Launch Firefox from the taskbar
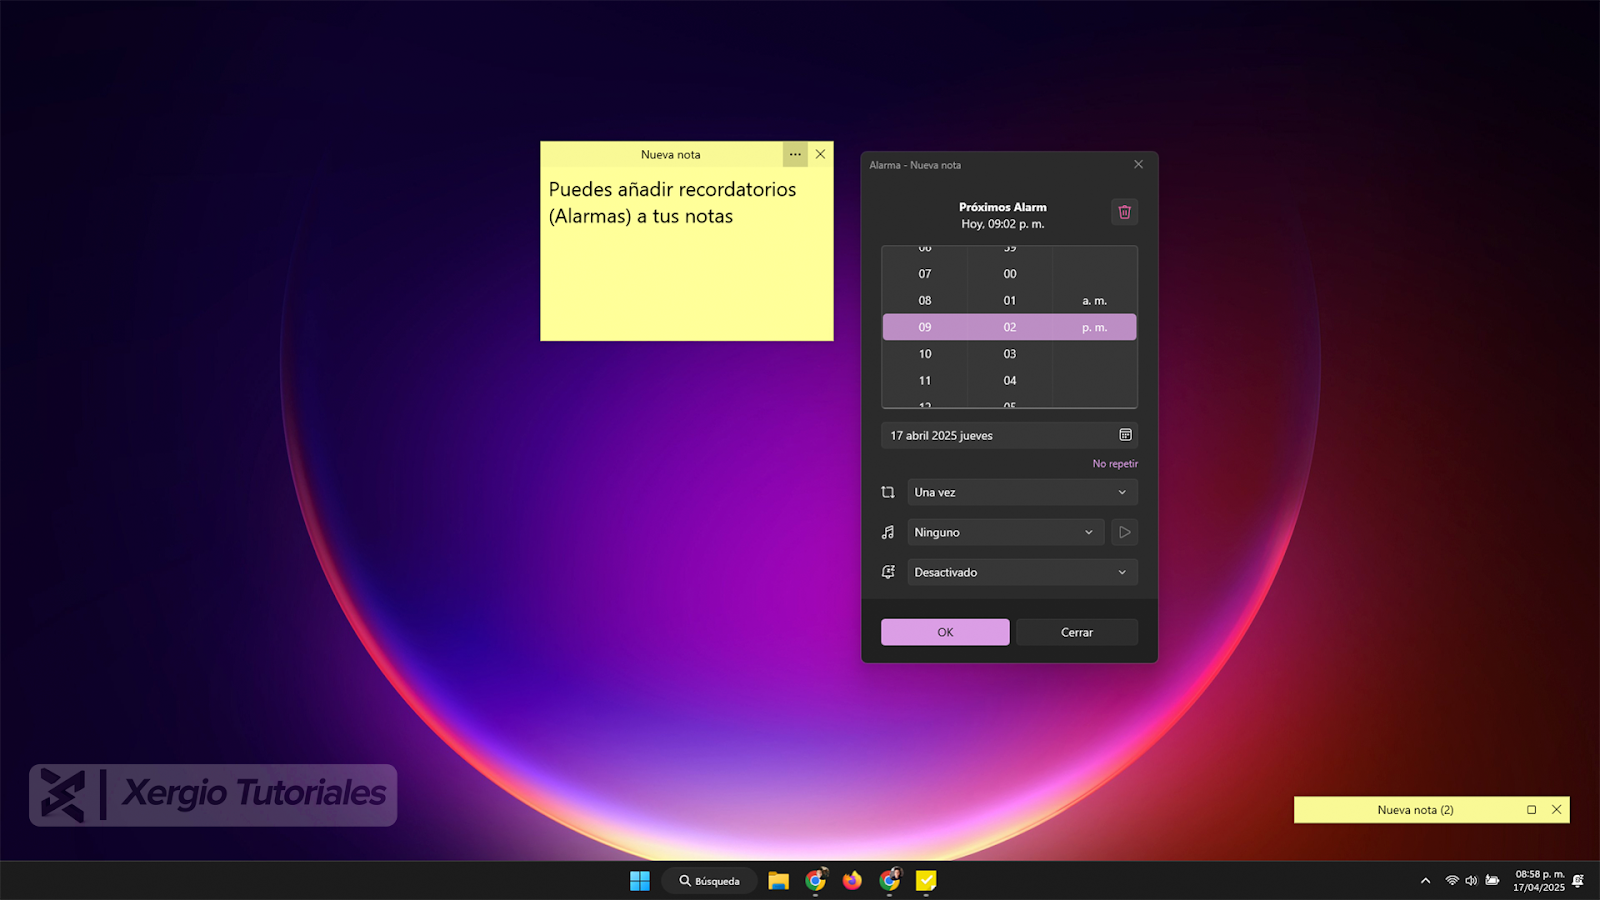This screenshot has height=900, width=1600. pos(851,881)
